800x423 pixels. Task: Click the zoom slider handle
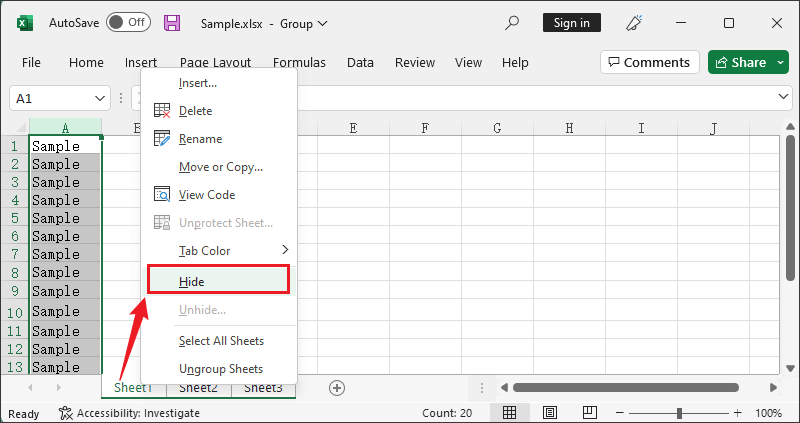pos(679,412)
